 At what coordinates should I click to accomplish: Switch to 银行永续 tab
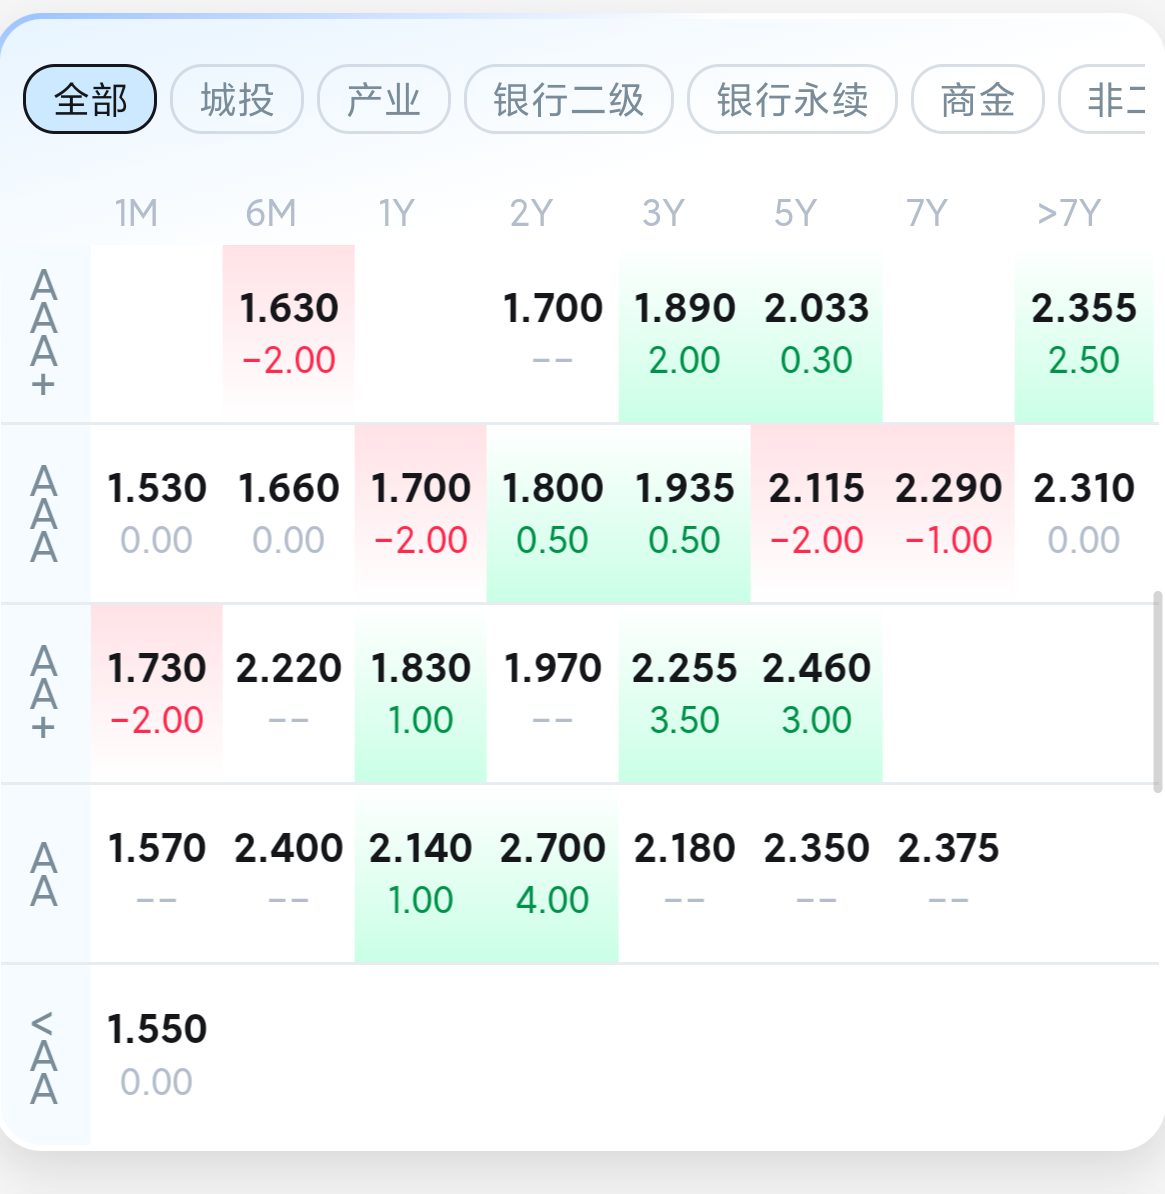pyautogui.click(x=792, y=99)
